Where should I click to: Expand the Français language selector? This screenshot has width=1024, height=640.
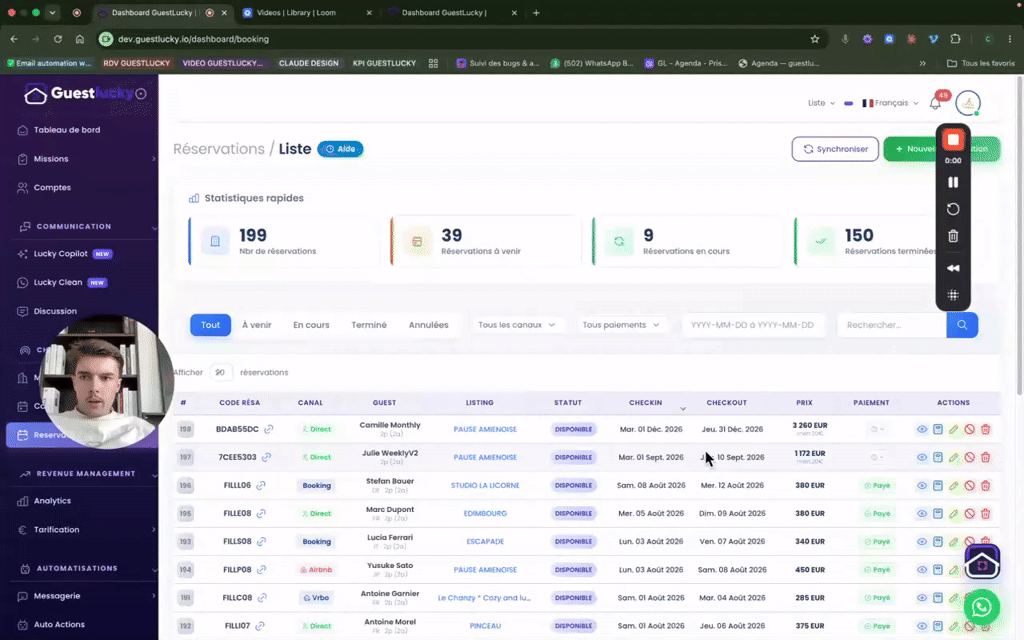[890, 103]
